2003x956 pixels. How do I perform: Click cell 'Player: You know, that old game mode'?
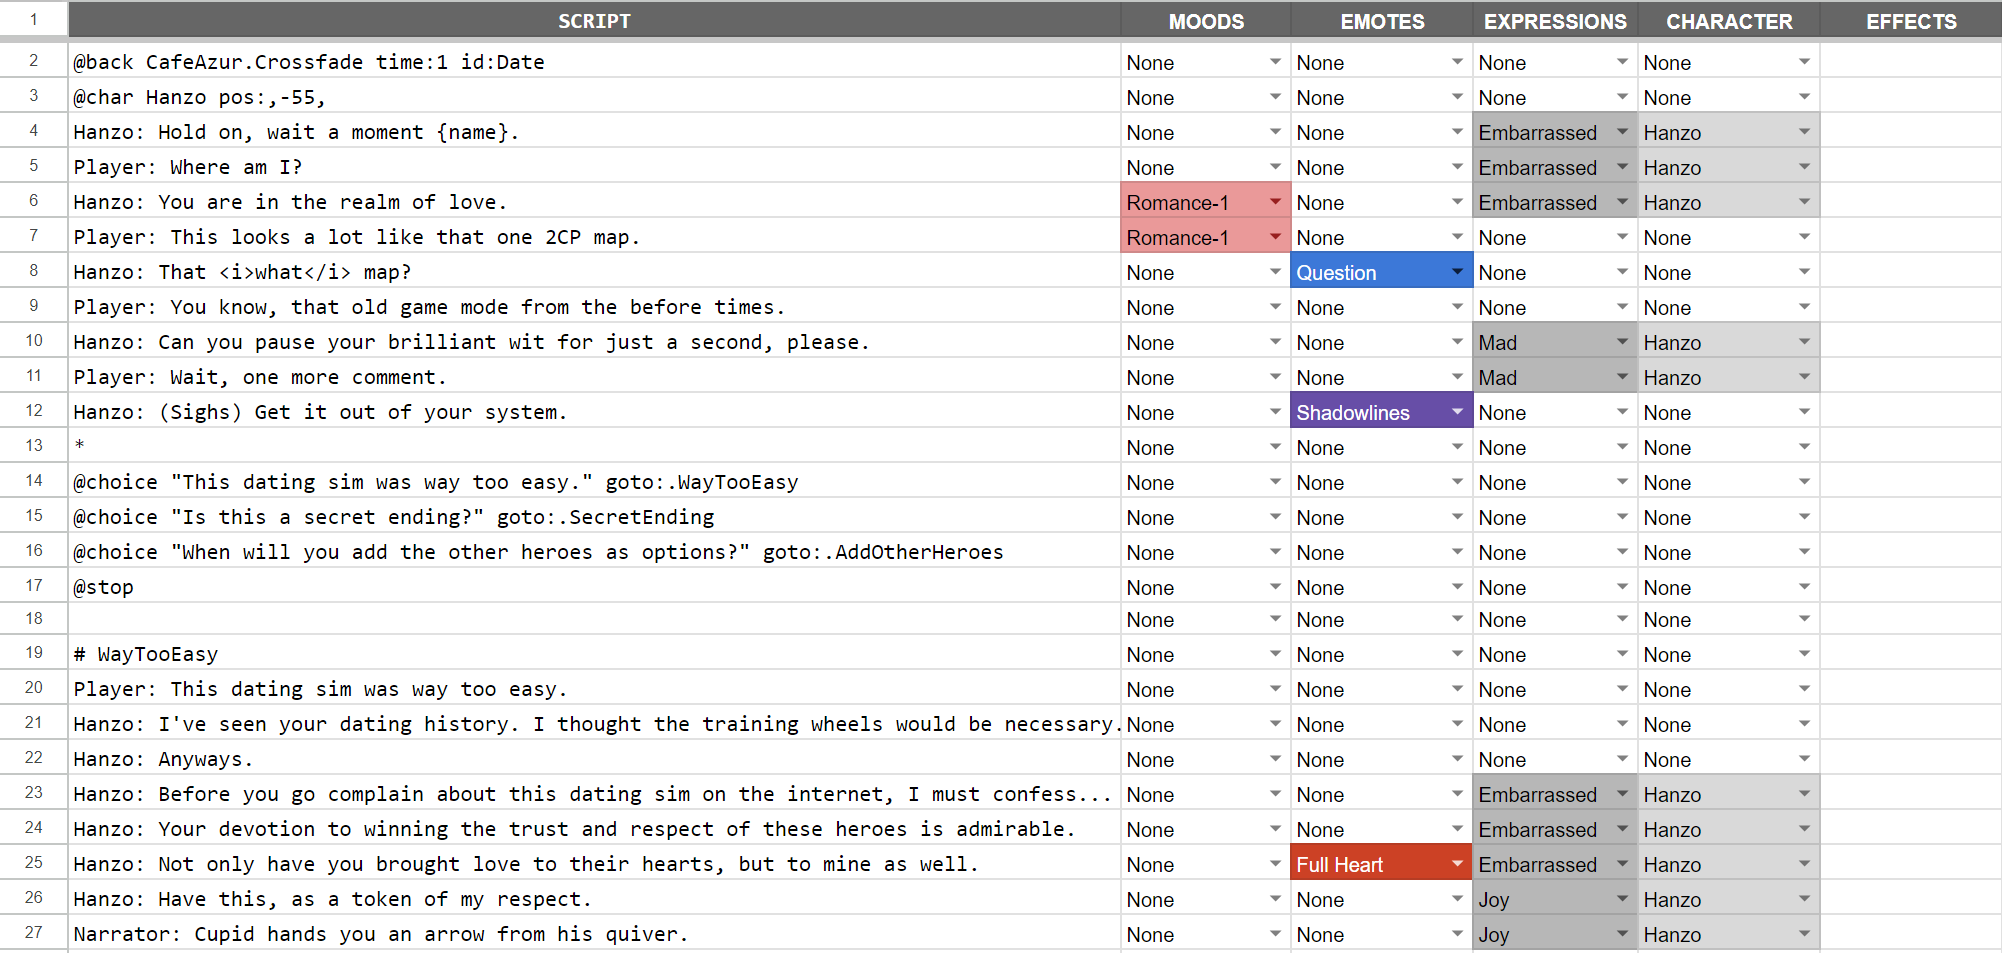click(x=594, y=307)
